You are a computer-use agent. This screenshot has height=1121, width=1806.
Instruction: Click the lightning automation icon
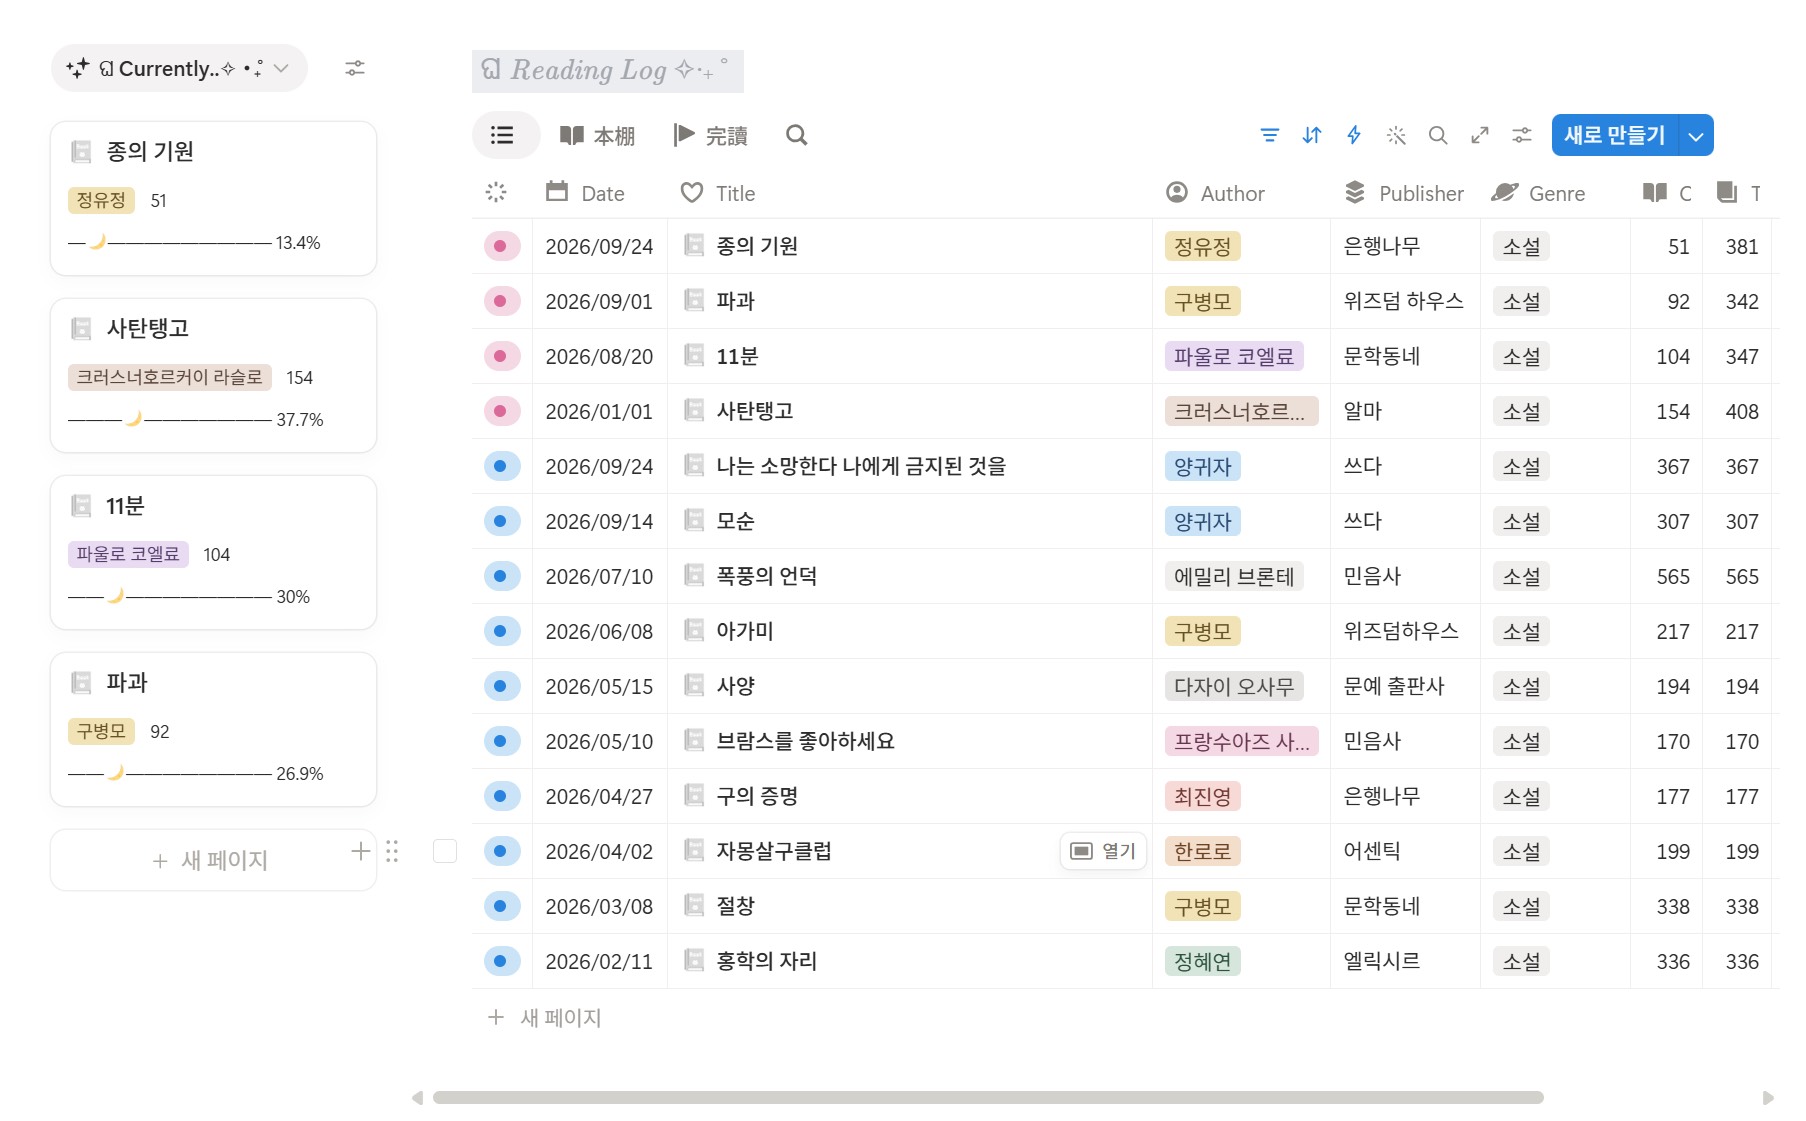pyautogui.click(x=1354, y=135)
